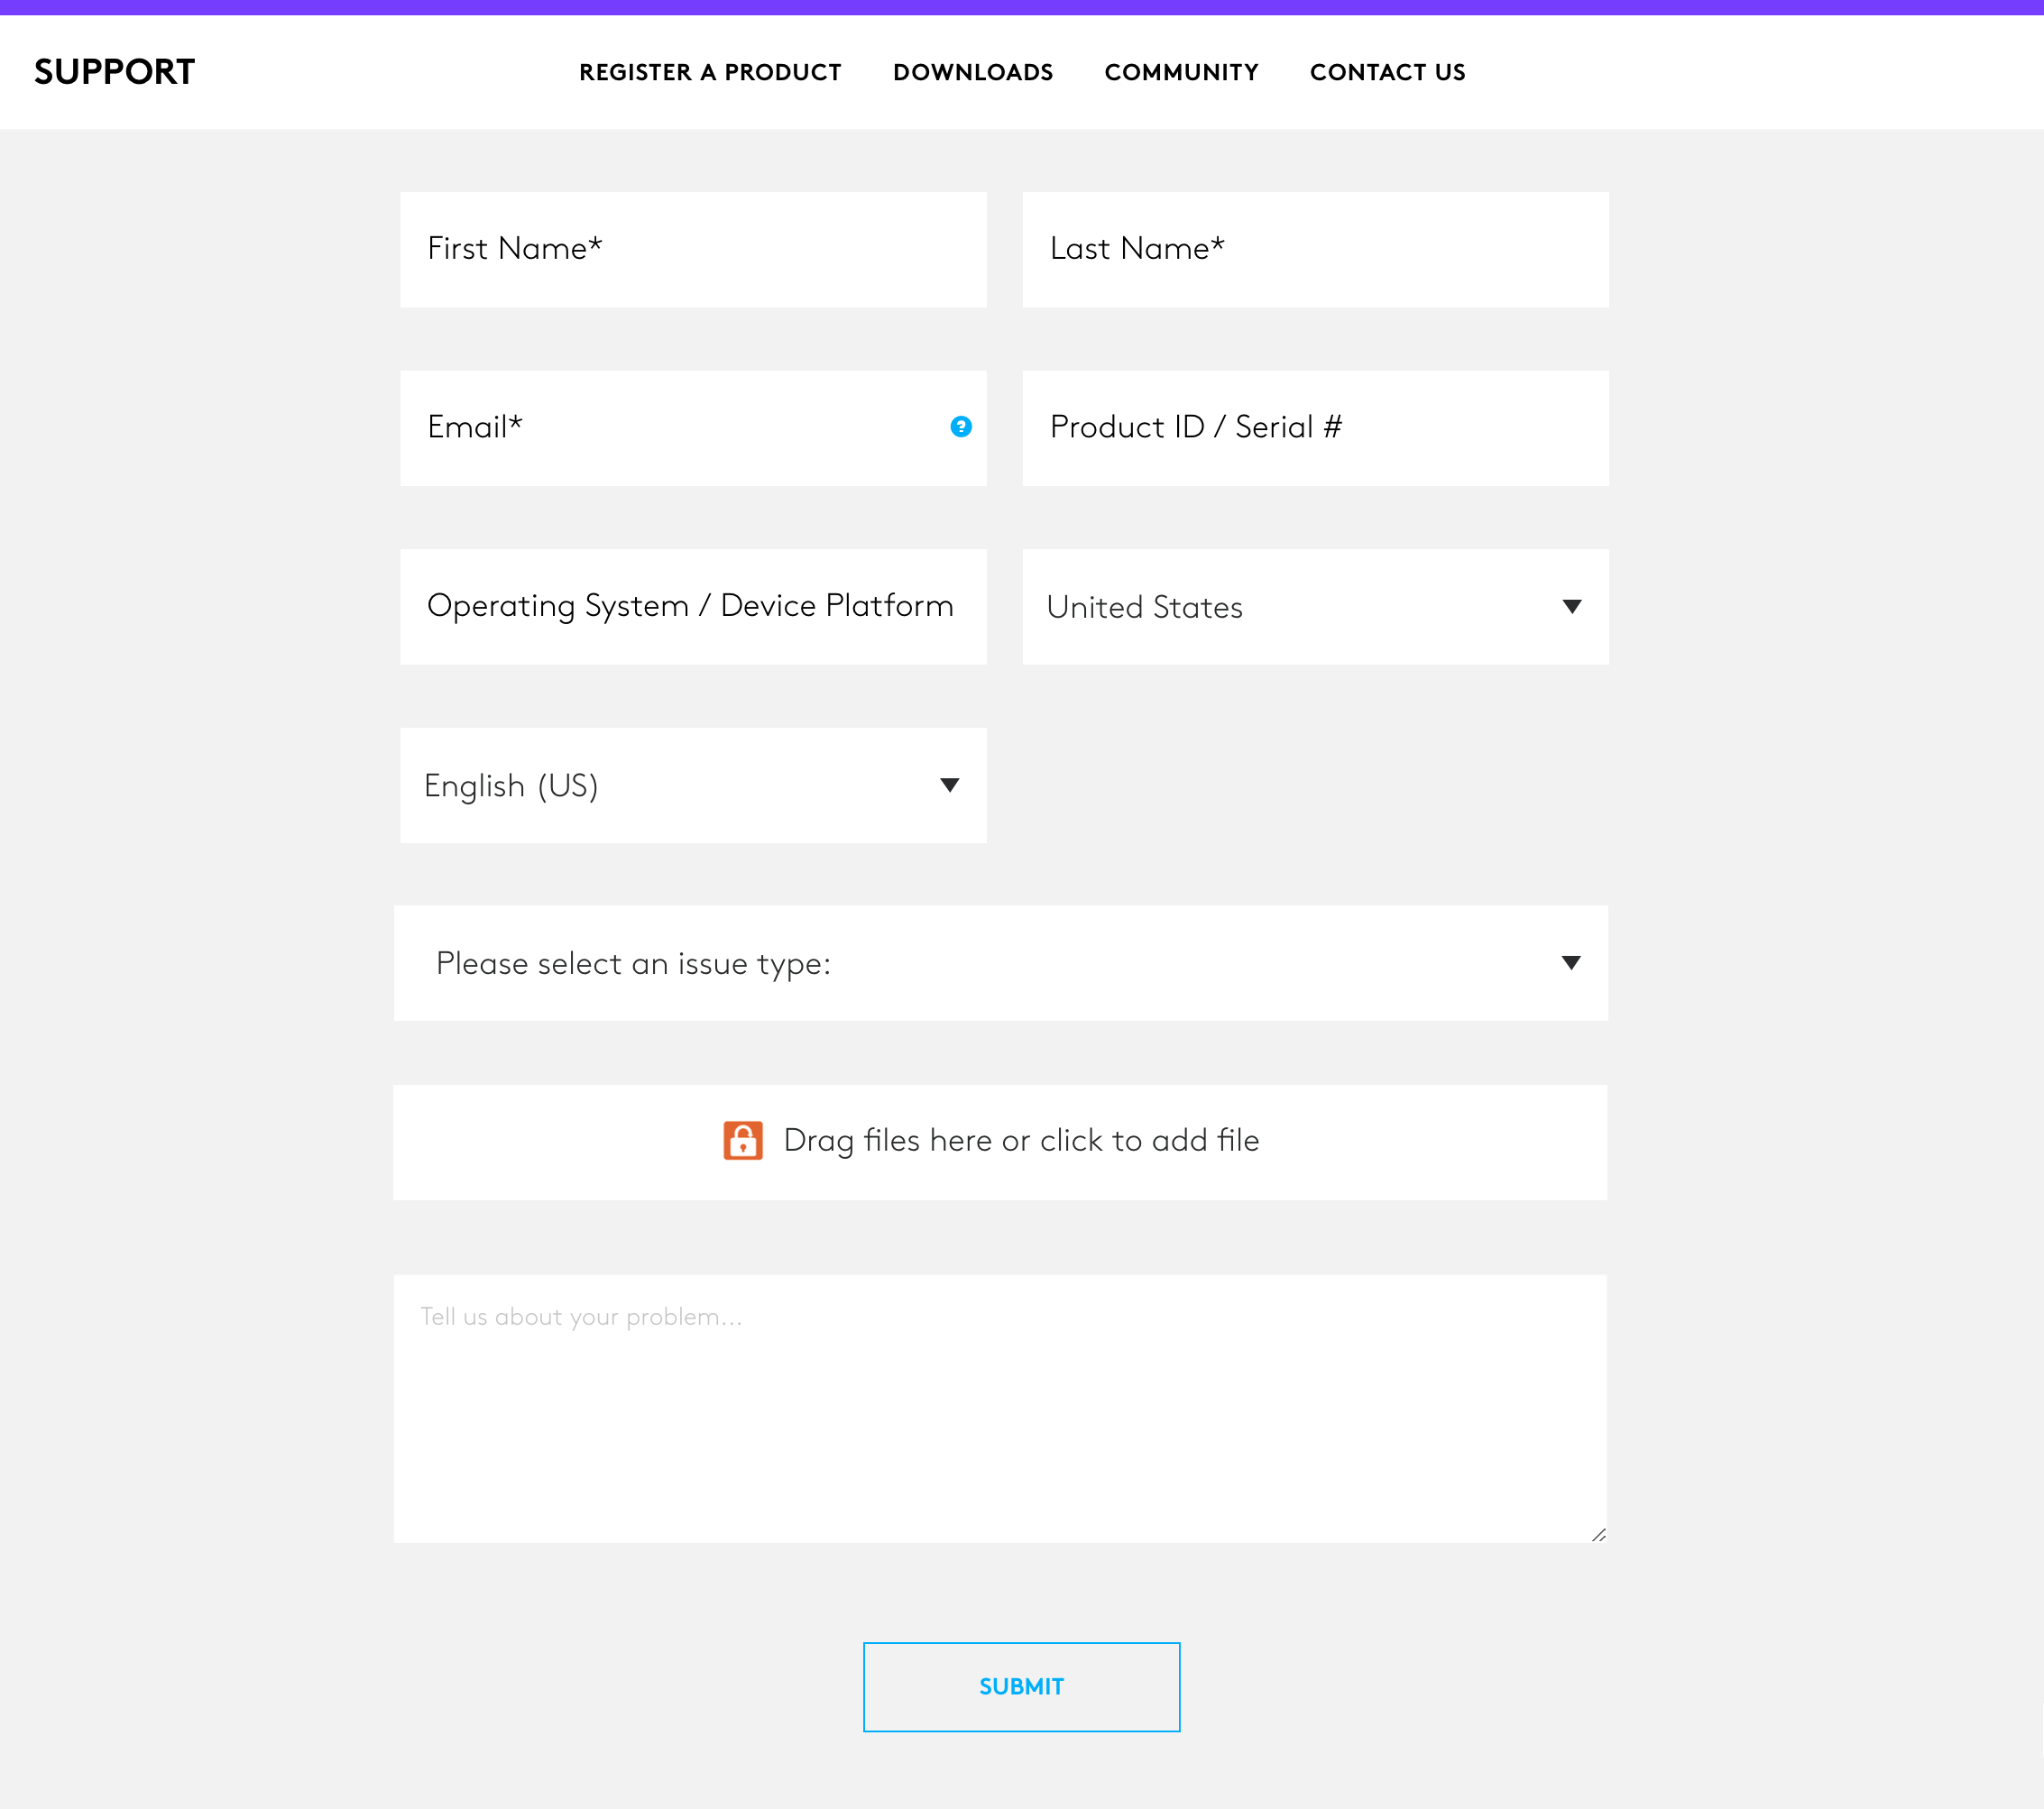The height and width of the screenshot is (1809, 2044).
Task: Submit the support form
Action: 1021,1687
